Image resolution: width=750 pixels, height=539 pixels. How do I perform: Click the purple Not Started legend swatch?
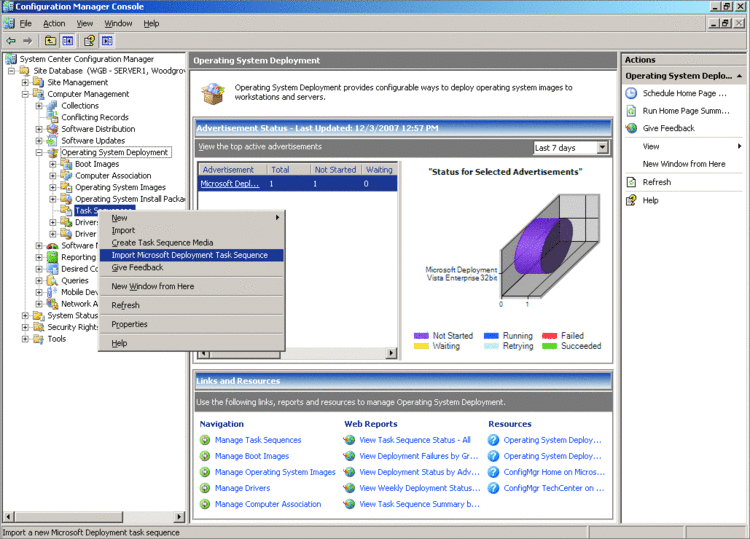point(420,336)
